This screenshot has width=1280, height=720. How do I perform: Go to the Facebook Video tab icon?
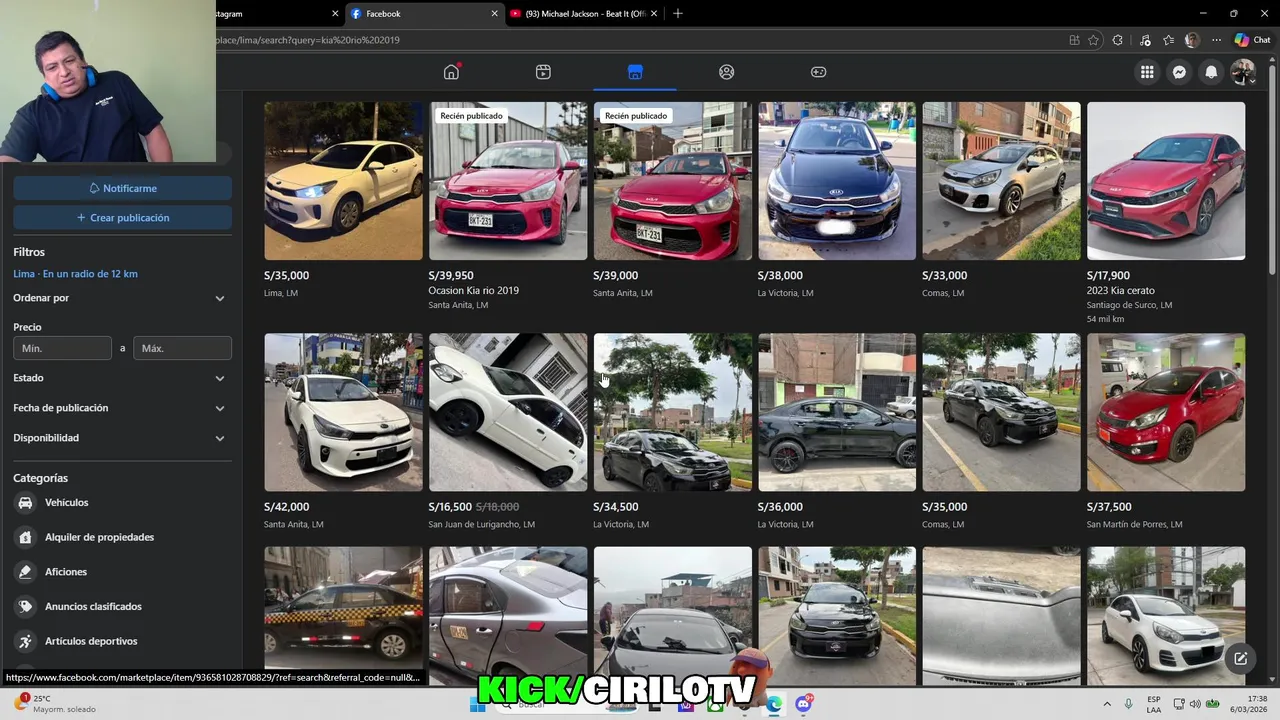[x=543, y=72]
